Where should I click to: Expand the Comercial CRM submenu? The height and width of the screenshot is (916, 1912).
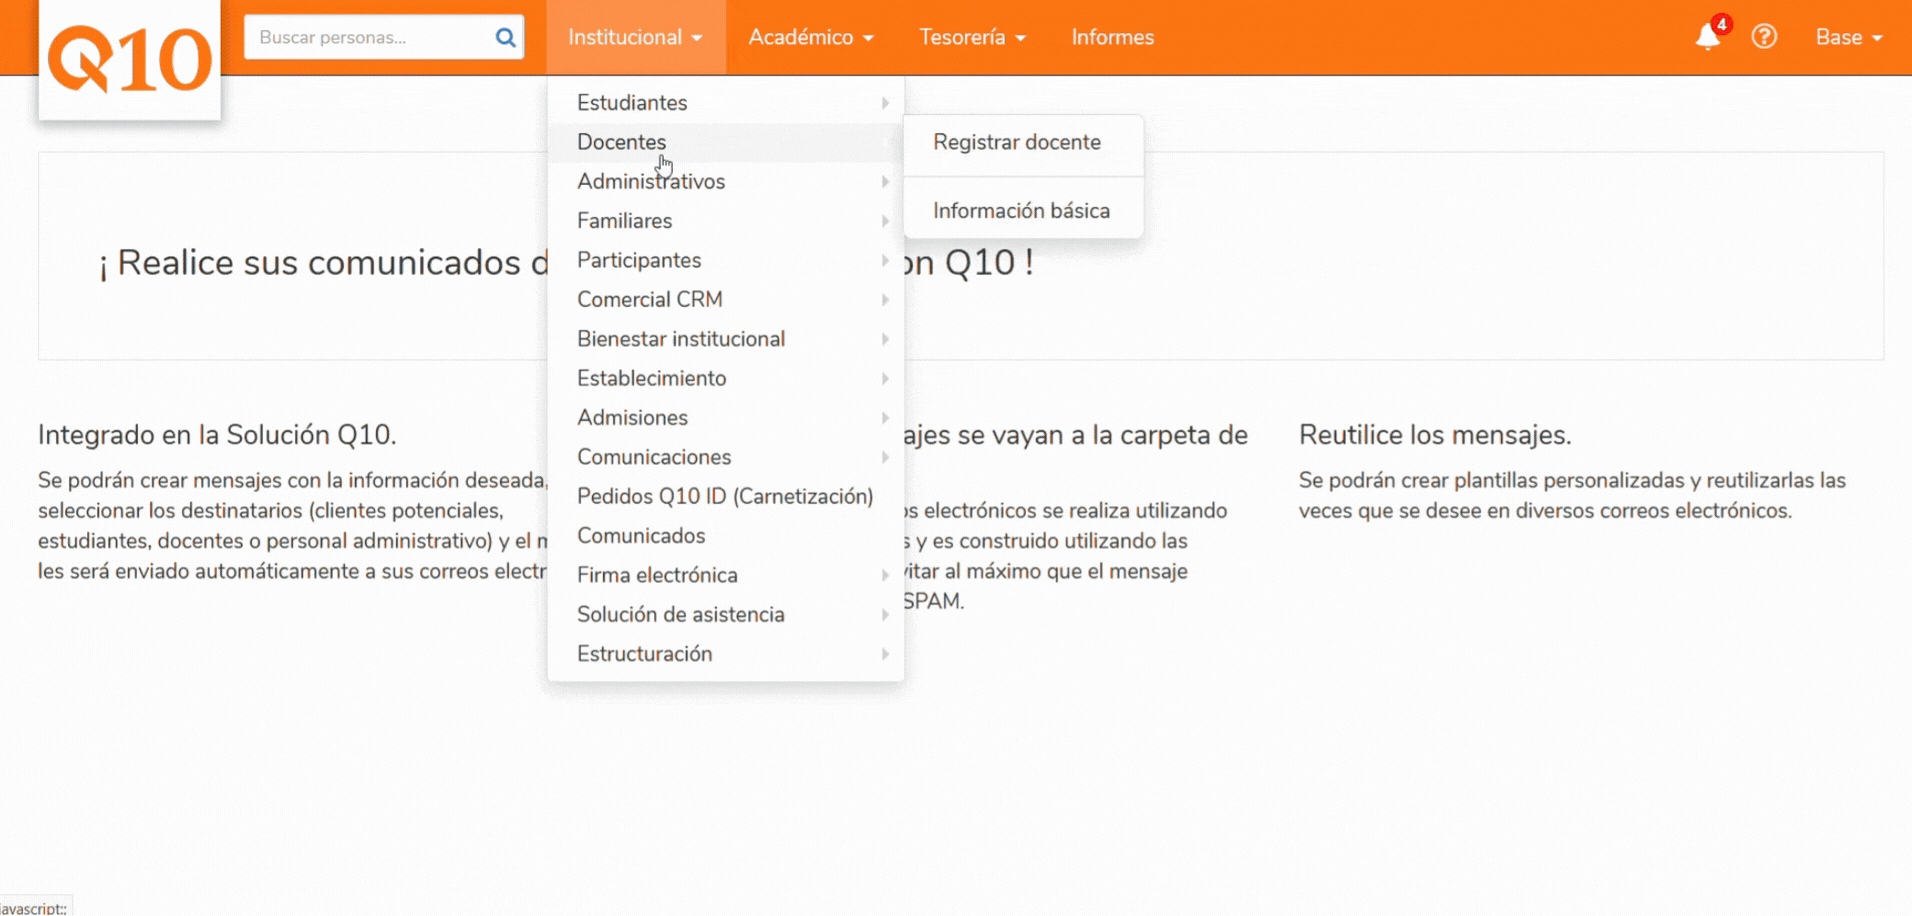pyautogui.click(x=726, y=300)
